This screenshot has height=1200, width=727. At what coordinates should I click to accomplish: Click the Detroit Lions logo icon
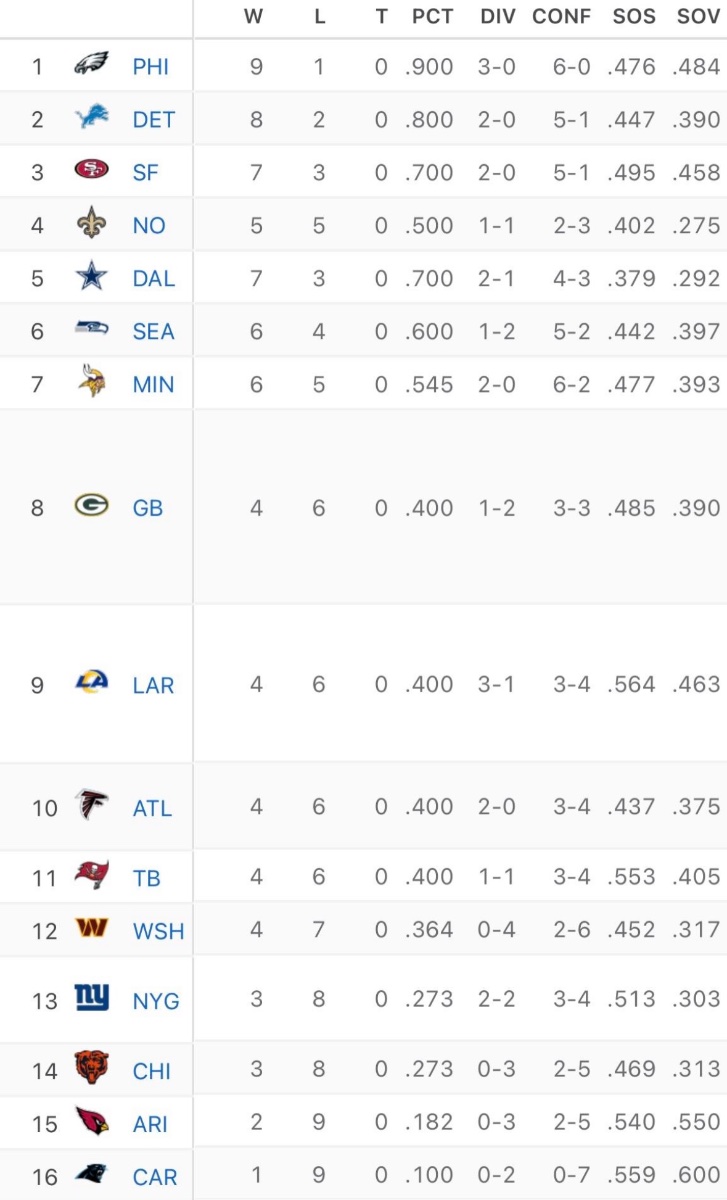pos(91,119)
